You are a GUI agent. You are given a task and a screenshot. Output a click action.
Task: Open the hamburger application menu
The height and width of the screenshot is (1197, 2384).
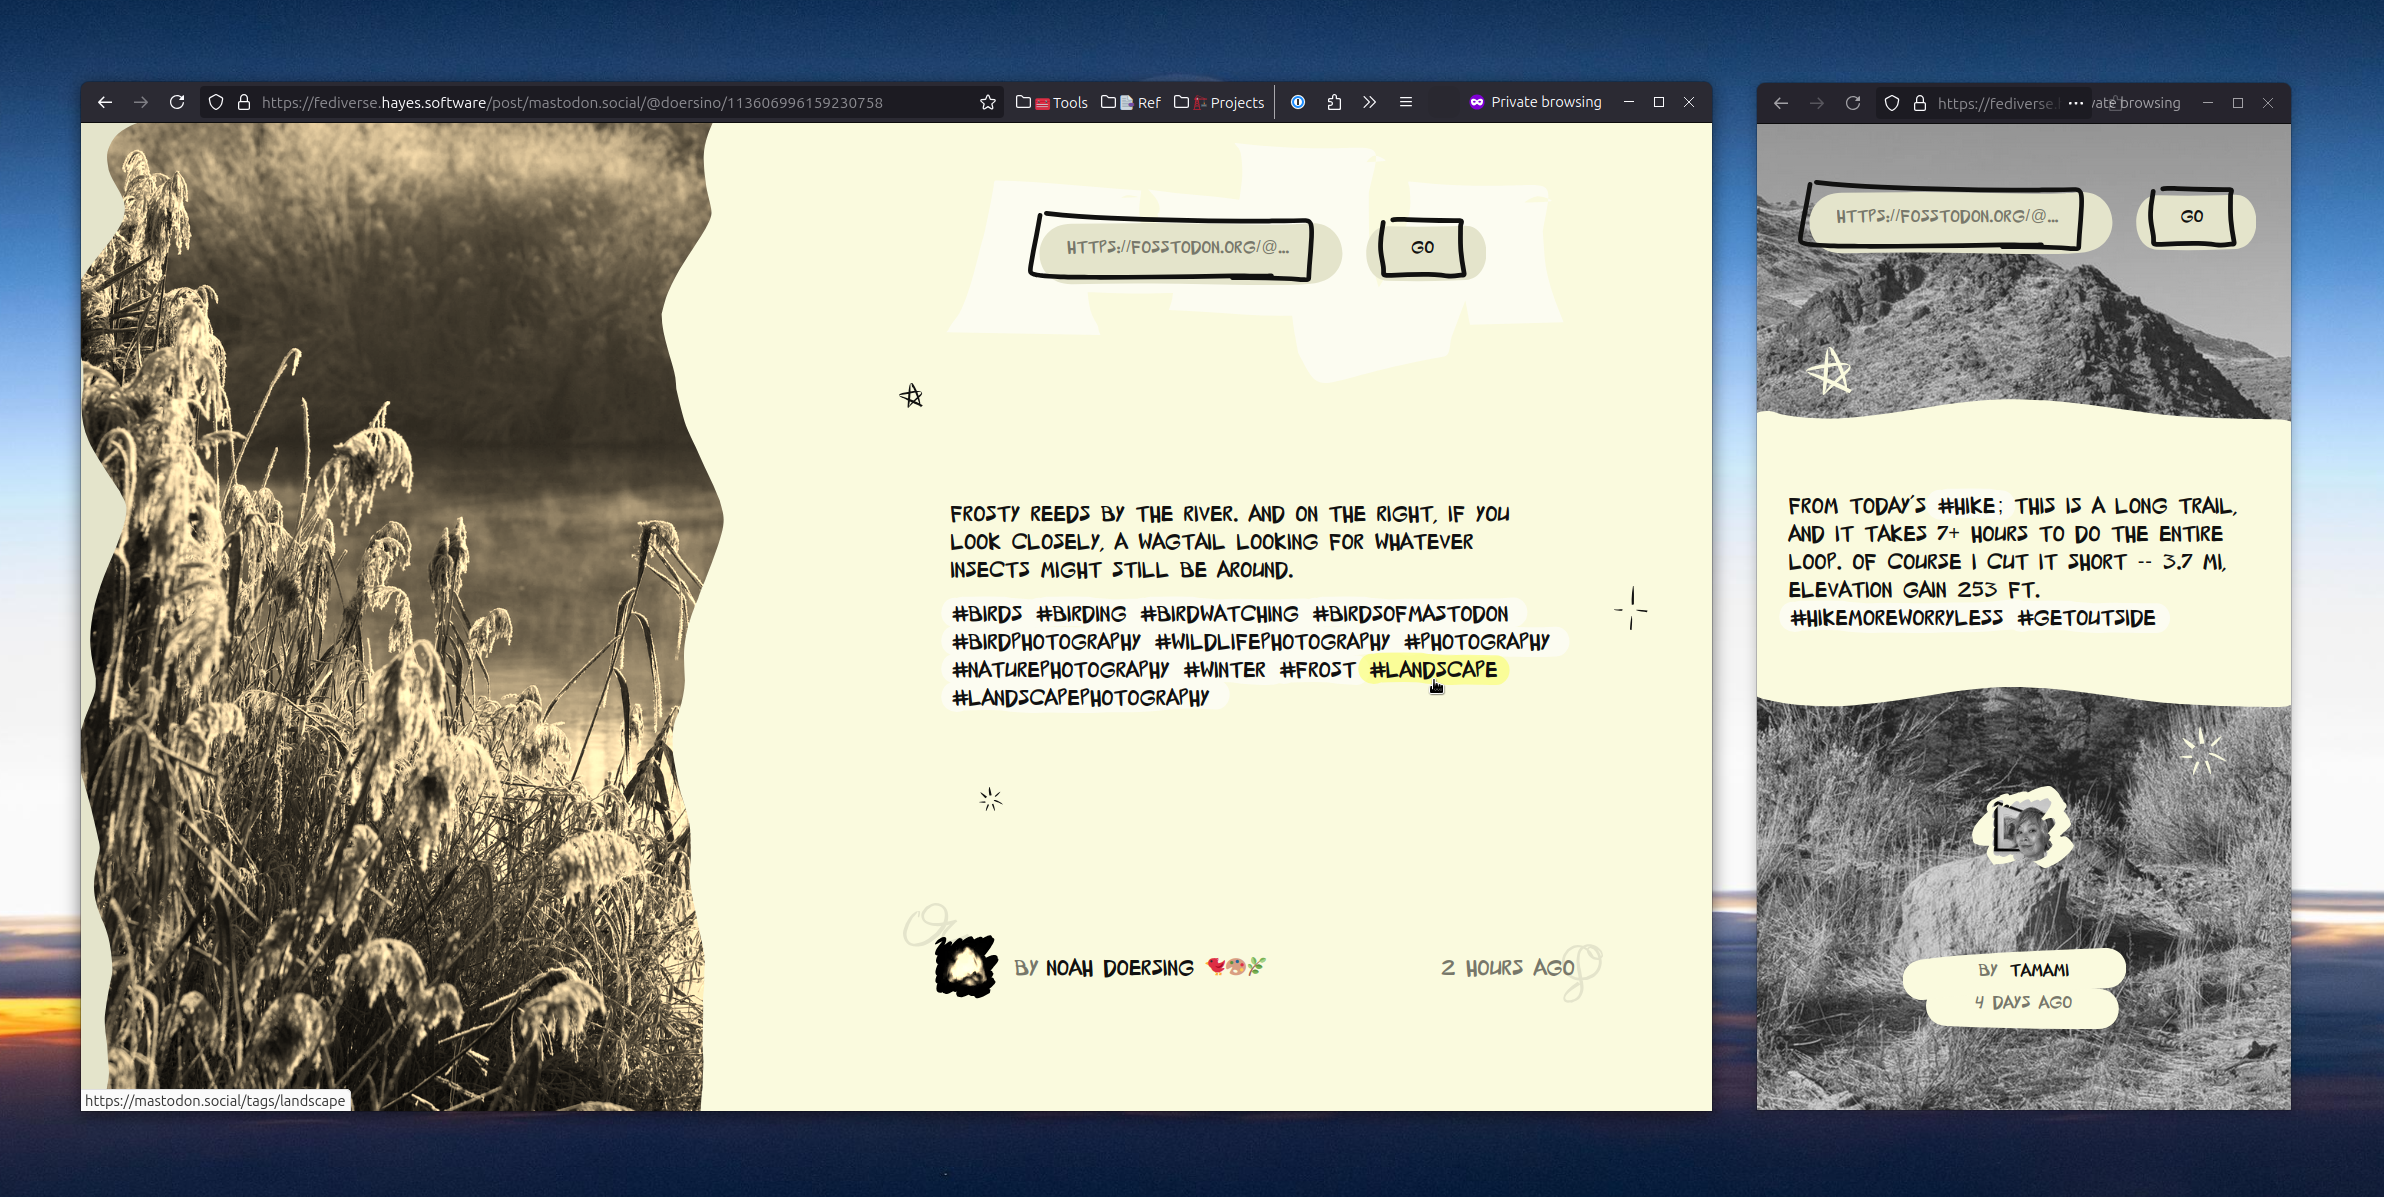[1406, 102]
